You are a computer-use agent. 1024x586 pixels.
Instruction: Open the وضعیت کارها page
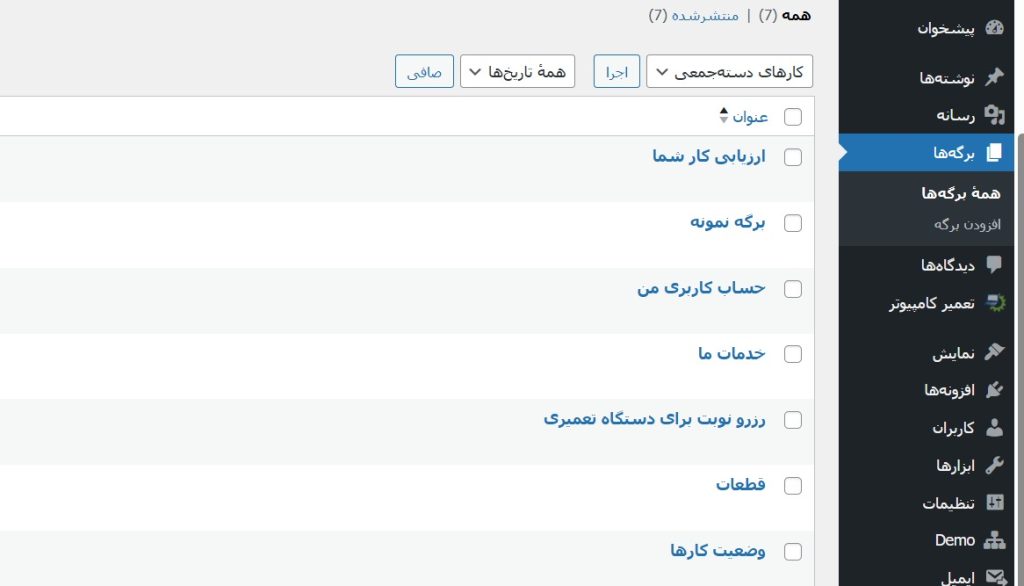point(718,550)
